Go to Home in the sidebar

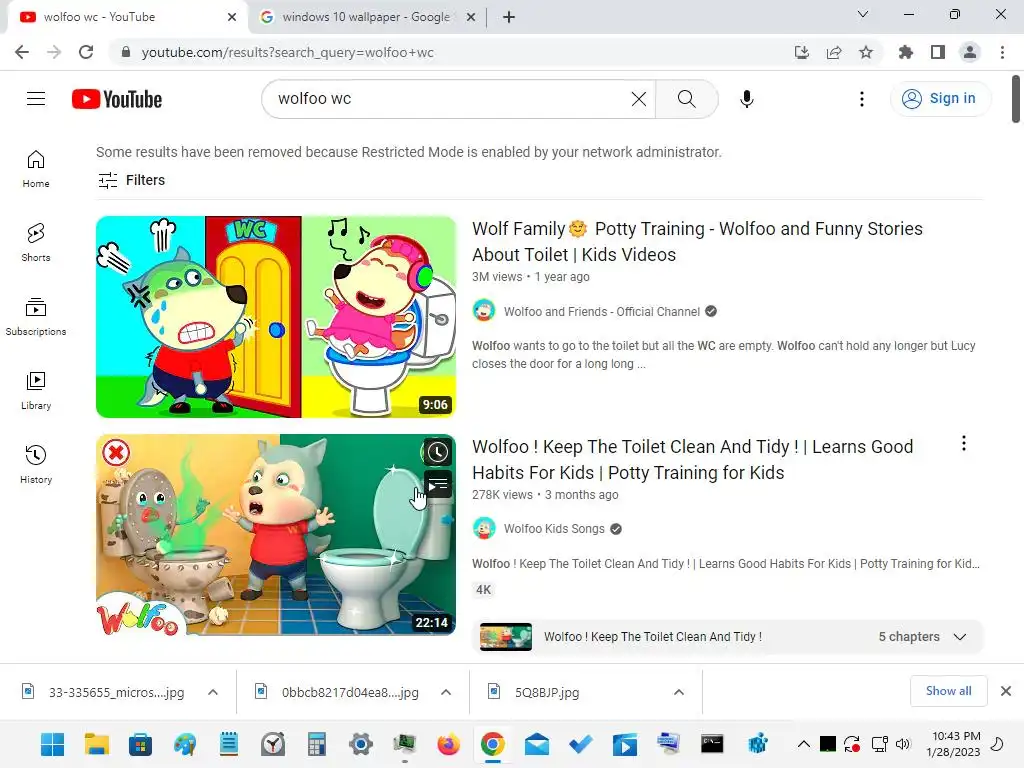coord(36,169)
